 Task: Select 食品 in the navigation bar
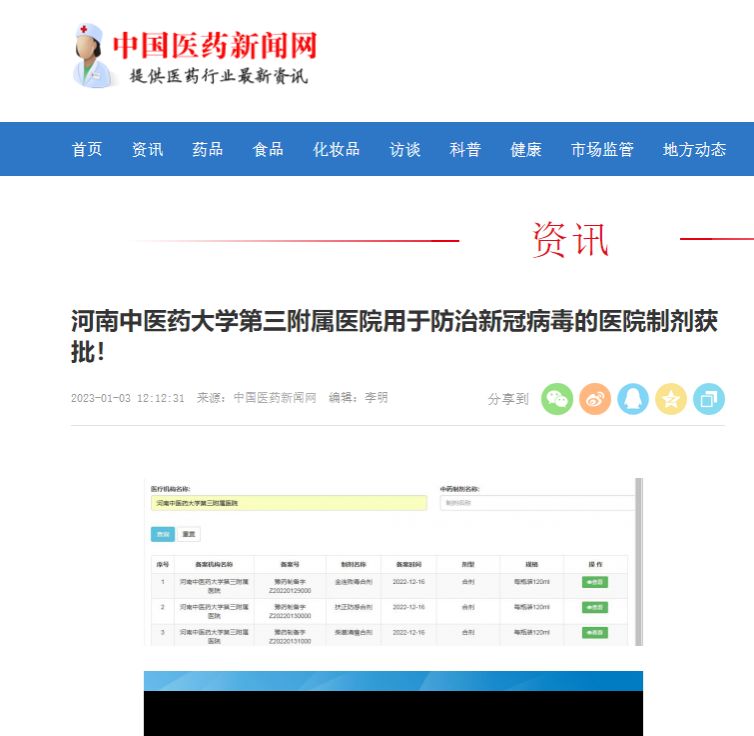click(268, 149)
